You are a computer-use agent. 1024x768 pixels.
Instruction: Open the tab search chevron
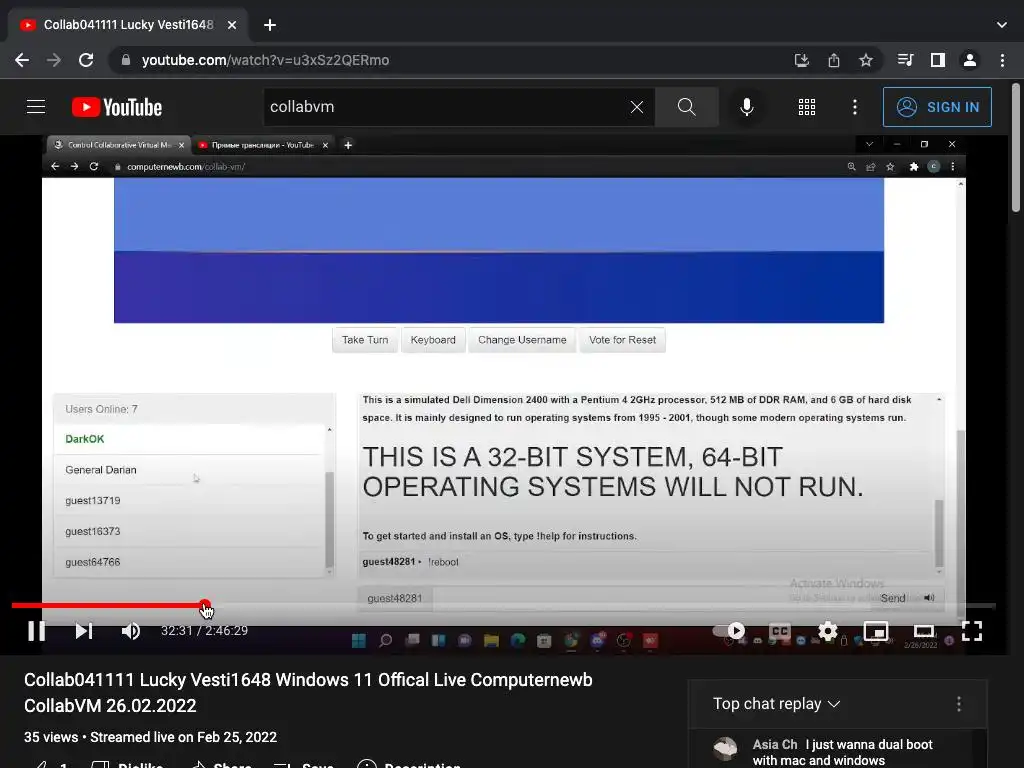coord(1002,25)
